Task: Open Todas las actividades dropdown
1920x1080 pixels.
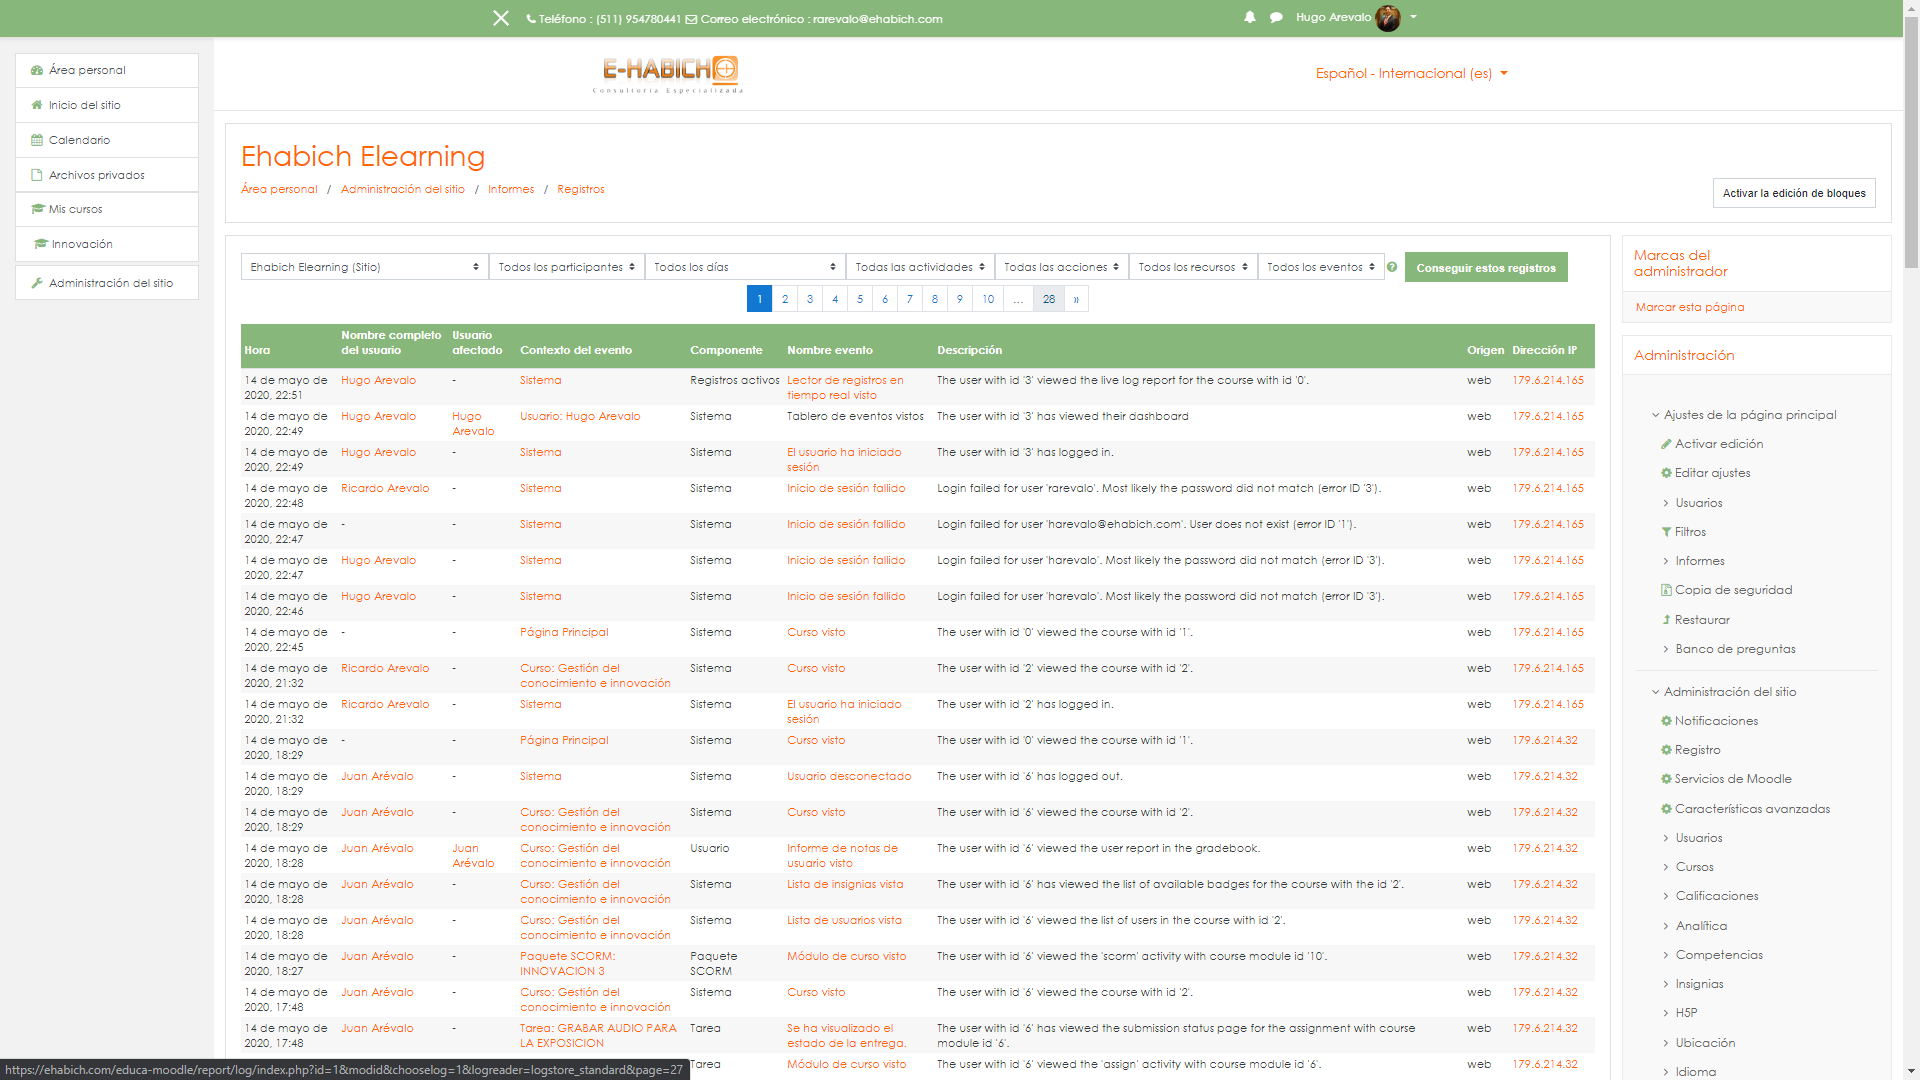Action: pos(920,267)
